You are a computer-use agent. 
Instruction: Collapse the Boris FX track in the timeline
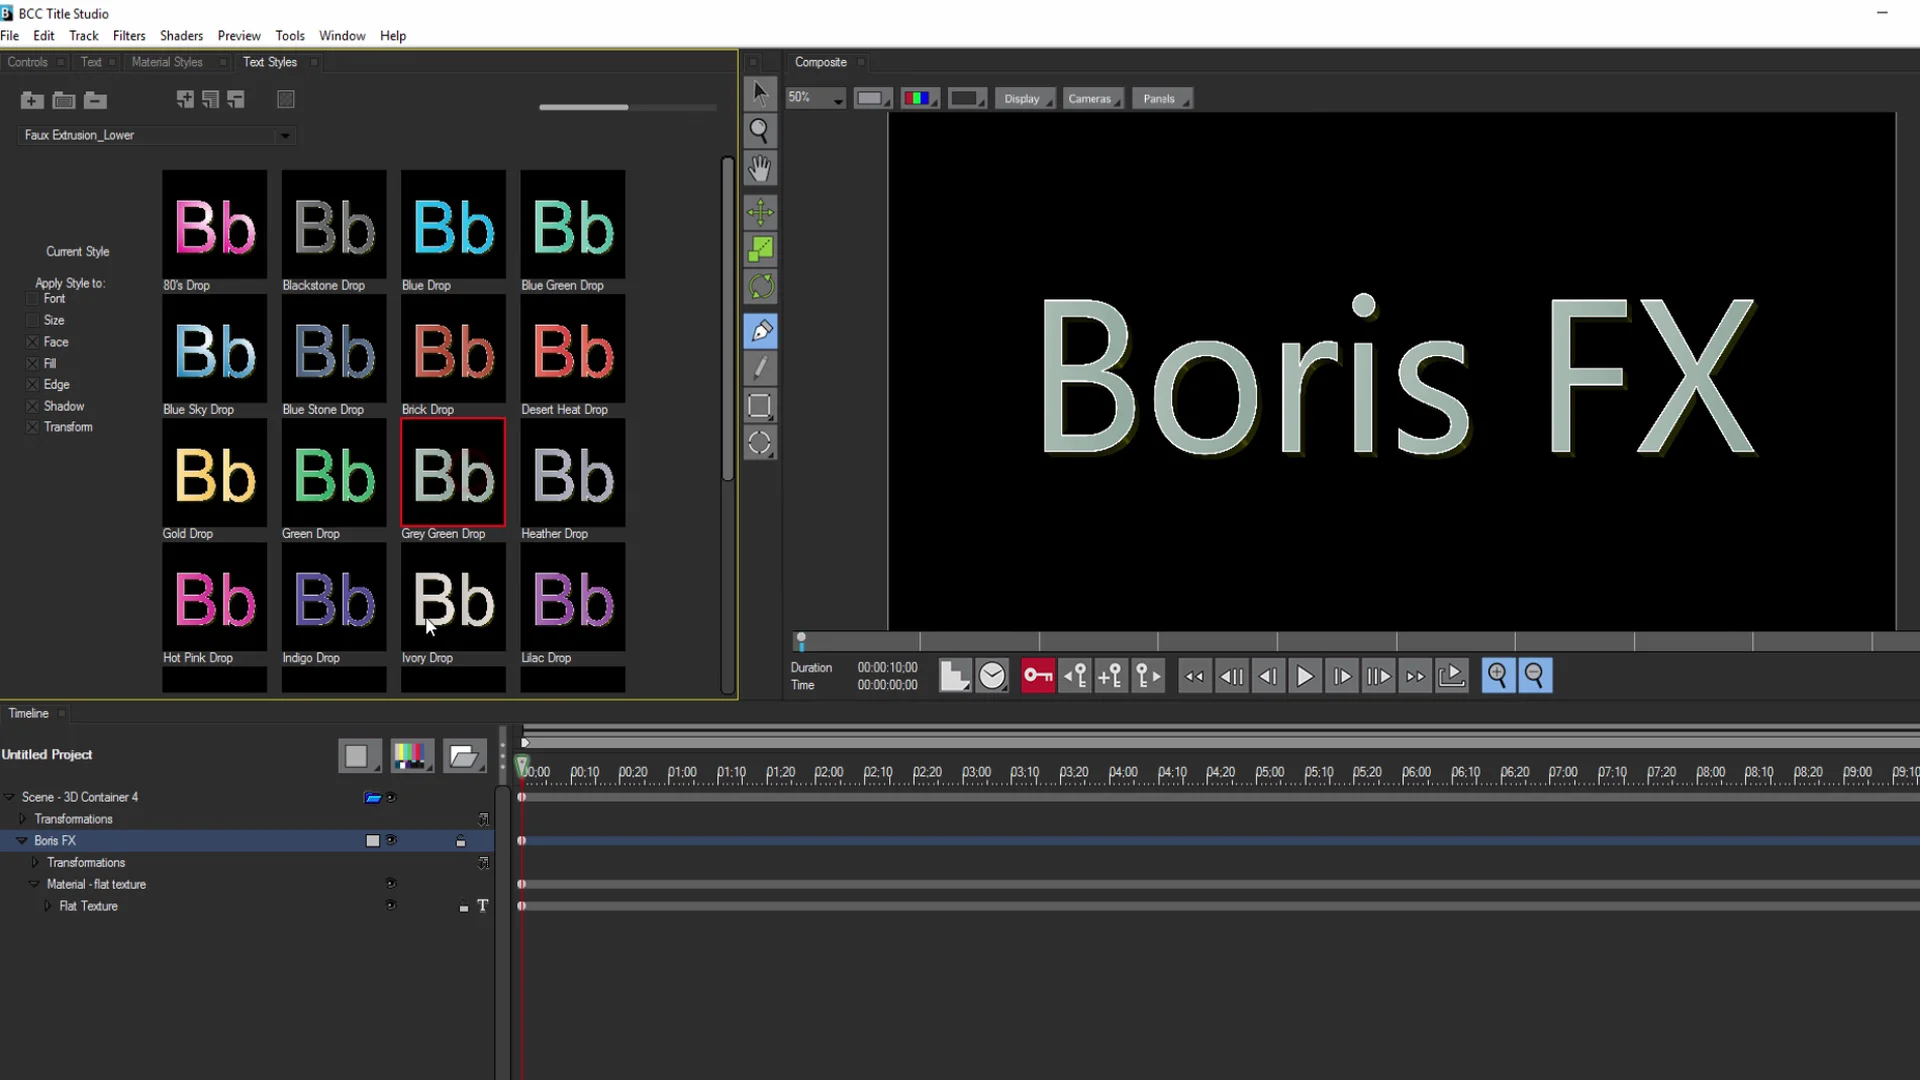[x=22, y=840]
